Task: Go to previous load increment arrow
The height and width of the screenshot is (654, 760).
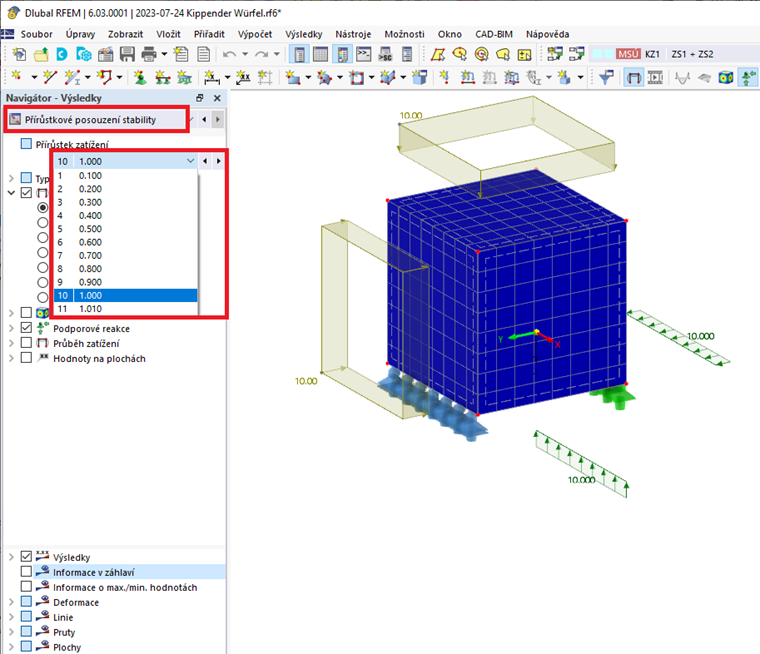Action: click(205, 161)
